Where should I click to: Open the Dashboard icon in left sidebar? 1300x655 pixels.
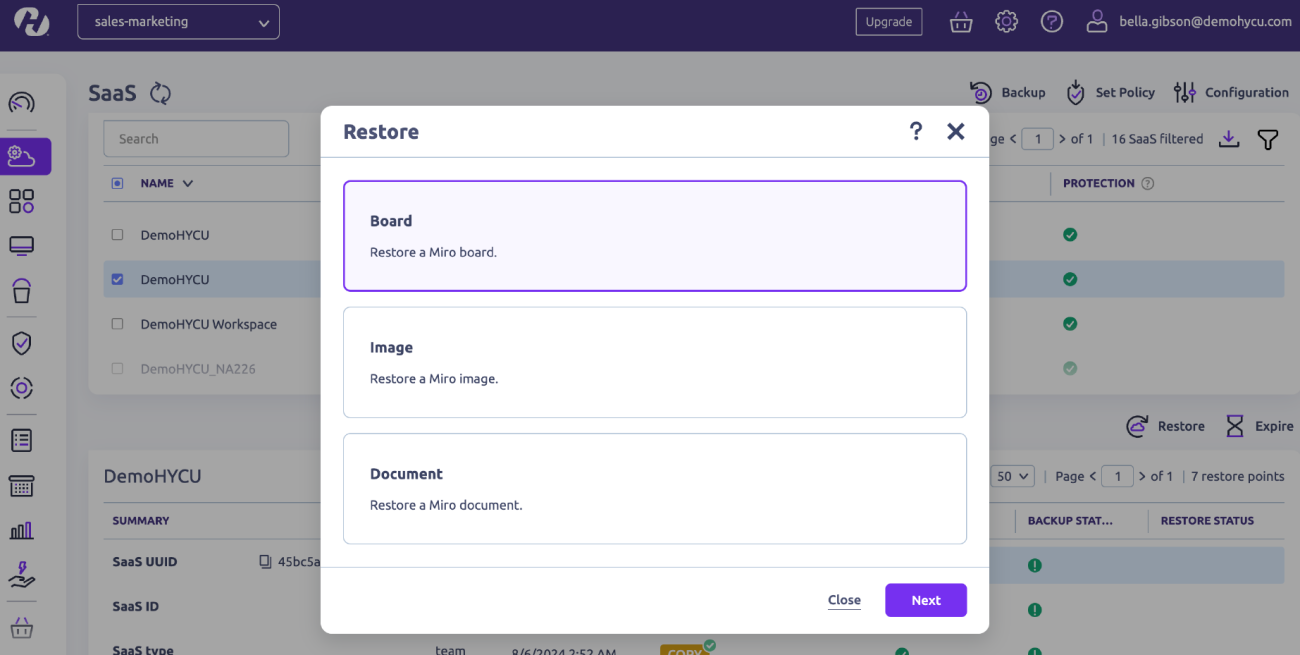click(21, 103)
